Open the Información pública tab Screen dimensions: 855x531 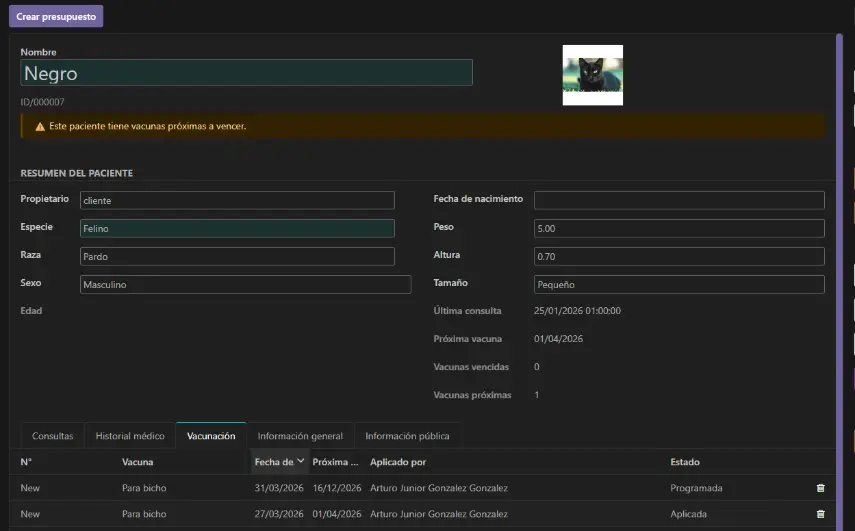point(407,436)
